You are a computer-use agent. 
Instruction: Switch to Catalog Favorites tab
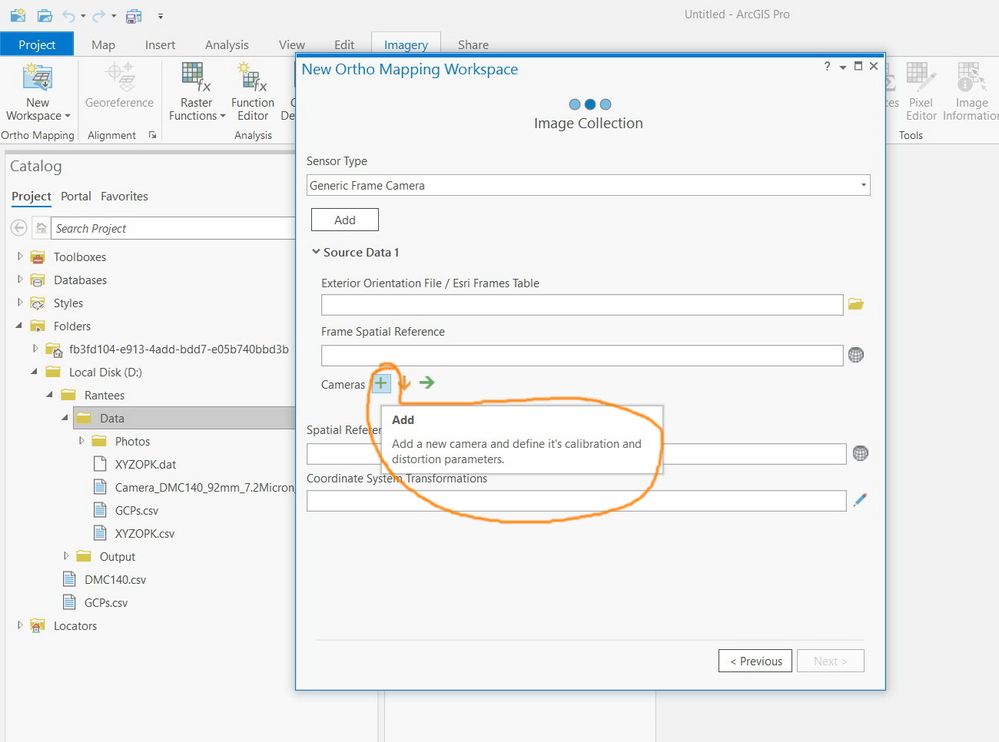click(x=124, y=196)
